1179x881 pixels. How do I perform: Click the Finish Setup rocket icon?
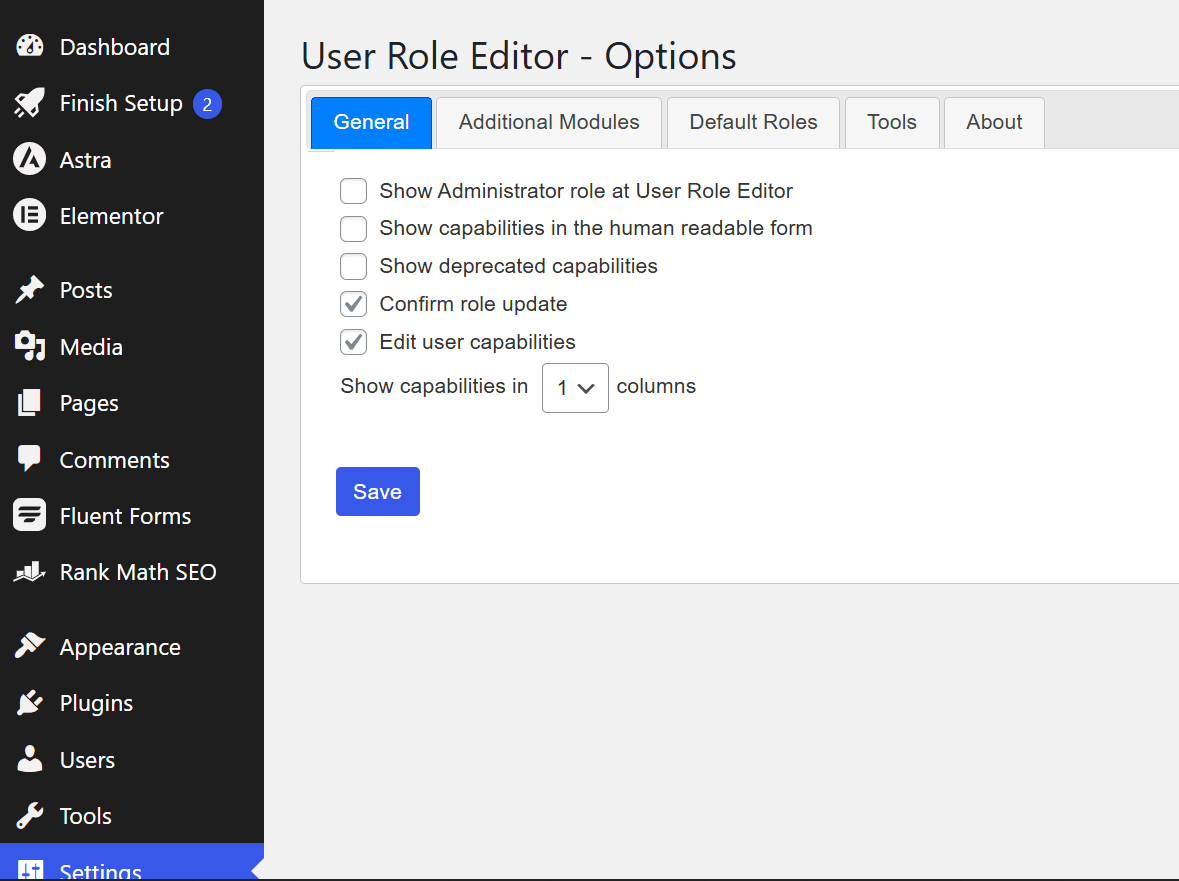tap(30, 103)
